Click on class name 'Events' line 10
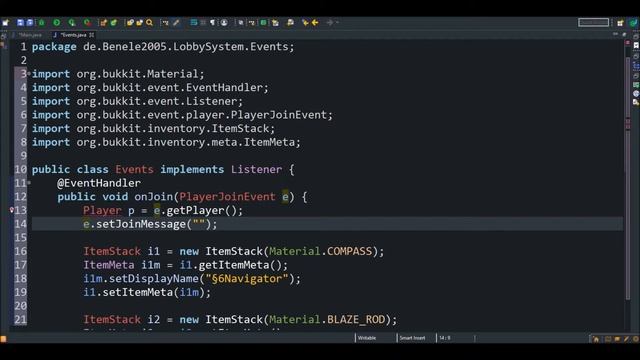Image resolution: width=640 pixels, height=360 pixels. point(134,169)
